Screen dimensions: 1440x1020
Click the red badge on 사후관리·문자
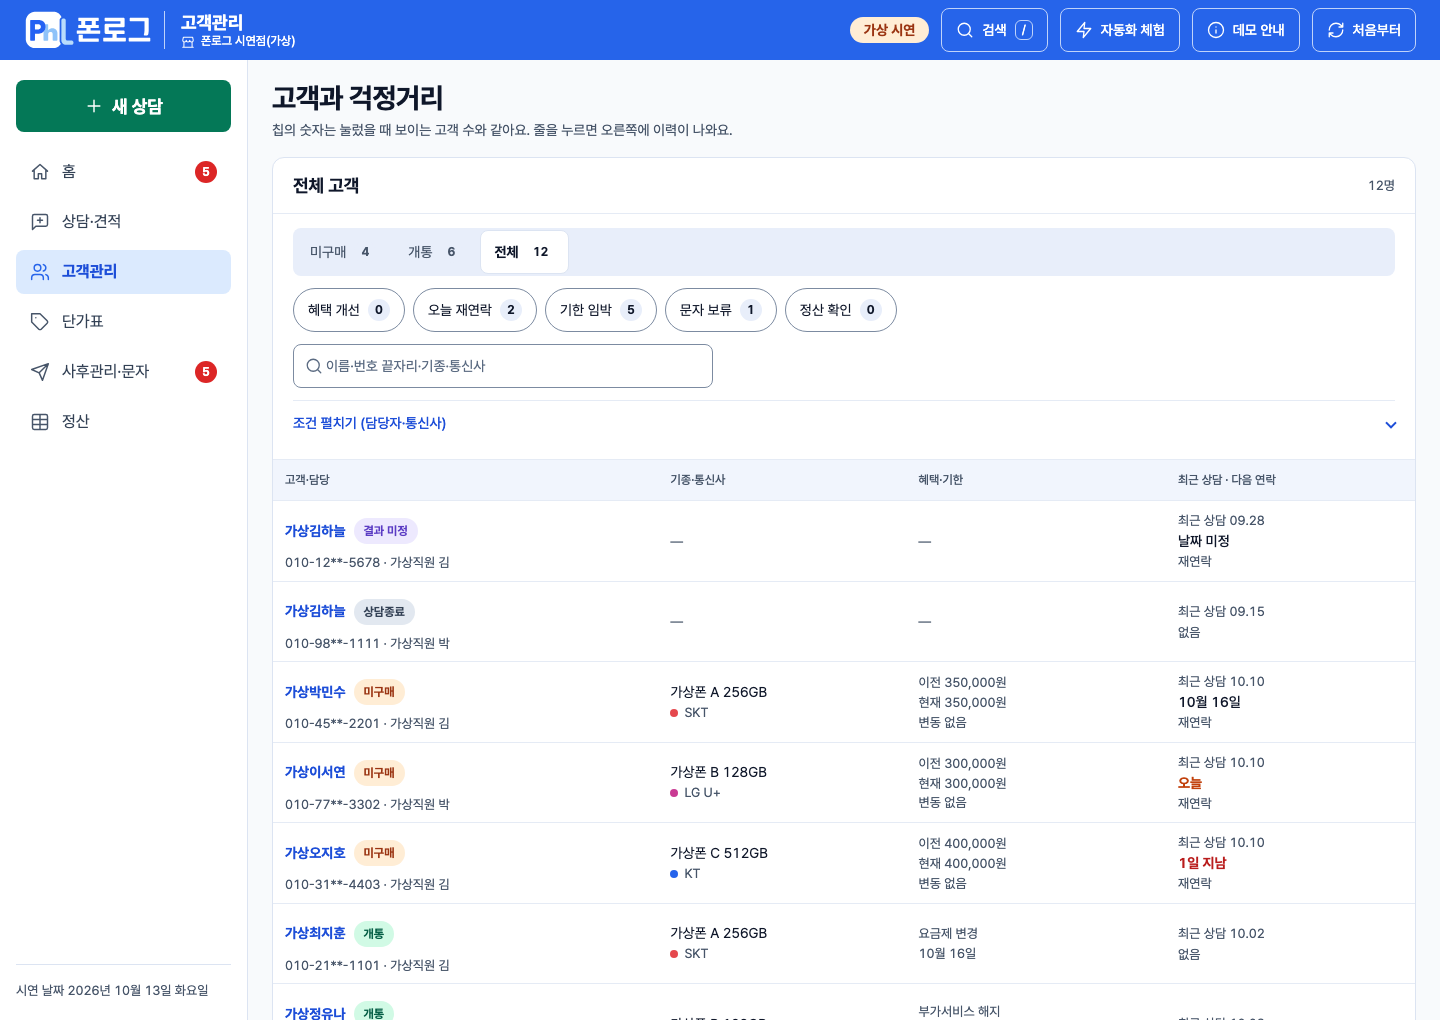pos(206,372)
